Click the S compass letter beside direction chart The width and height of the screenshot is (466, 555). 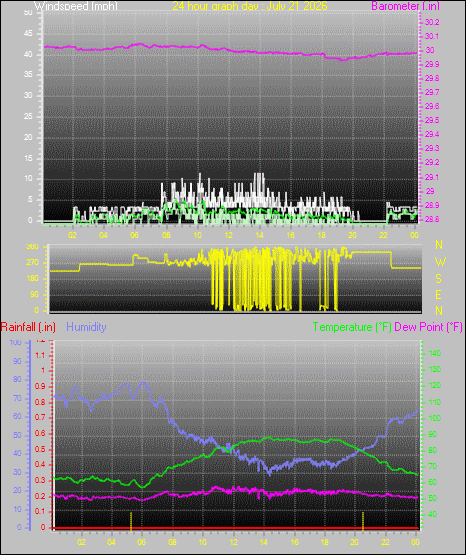pyautogui.click(x=439, y=279)
